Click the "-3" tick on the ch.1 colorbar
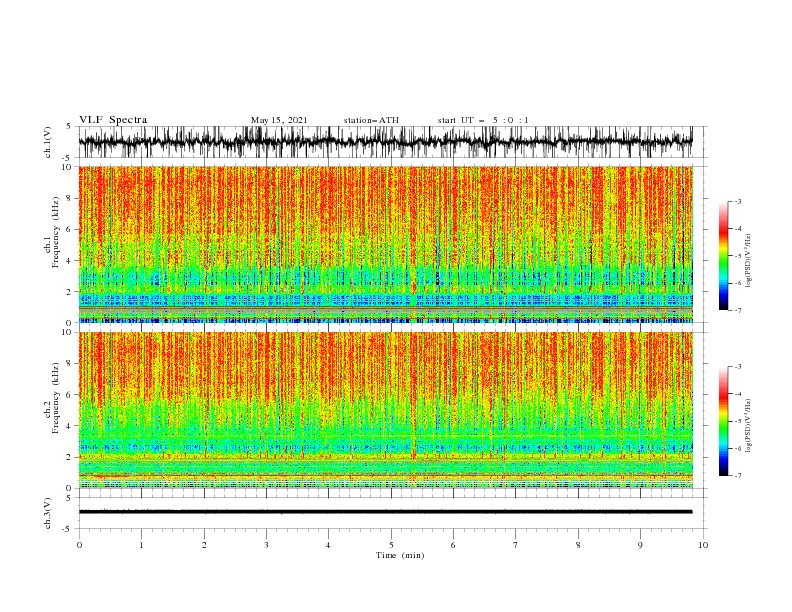Screen dimensions: 792x612 (737, 201)
